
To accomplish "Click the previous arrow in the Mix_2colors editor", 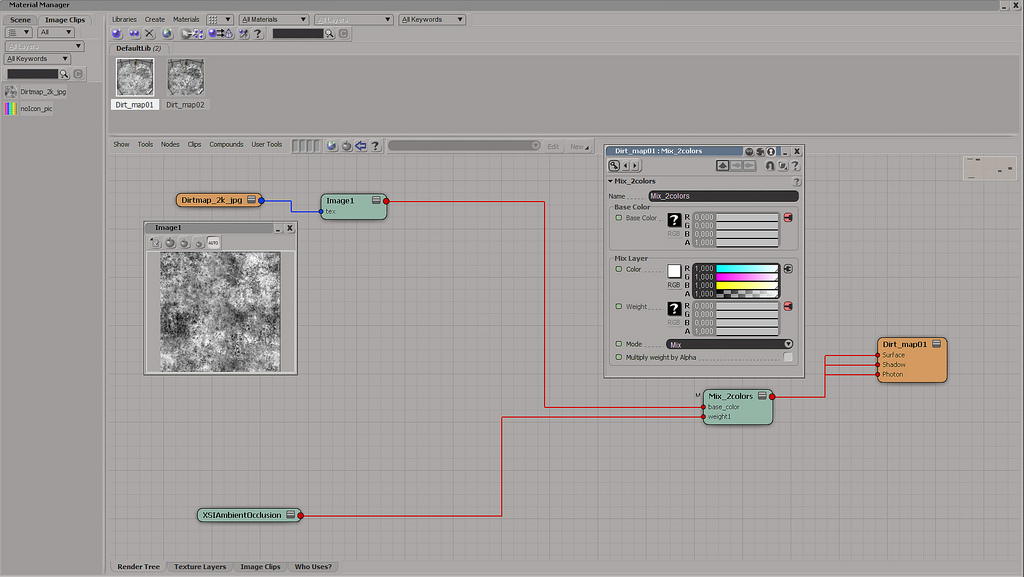I will pos(626,166).
